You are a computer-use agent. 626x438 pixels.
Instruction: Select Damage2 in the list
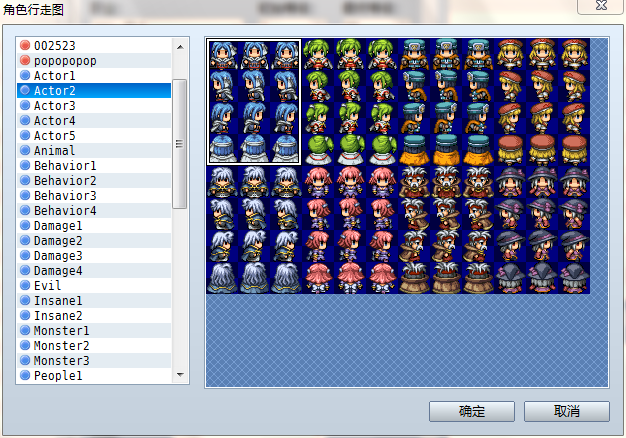(94, 241)
